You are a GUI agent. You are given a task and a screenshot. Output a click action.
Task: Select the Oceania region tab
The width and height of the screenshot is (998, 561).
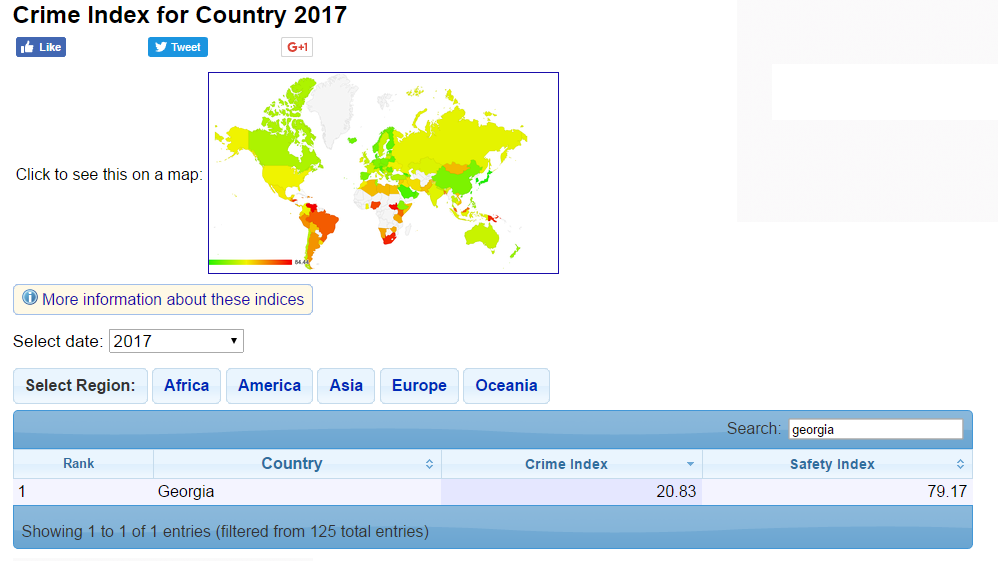506,386
